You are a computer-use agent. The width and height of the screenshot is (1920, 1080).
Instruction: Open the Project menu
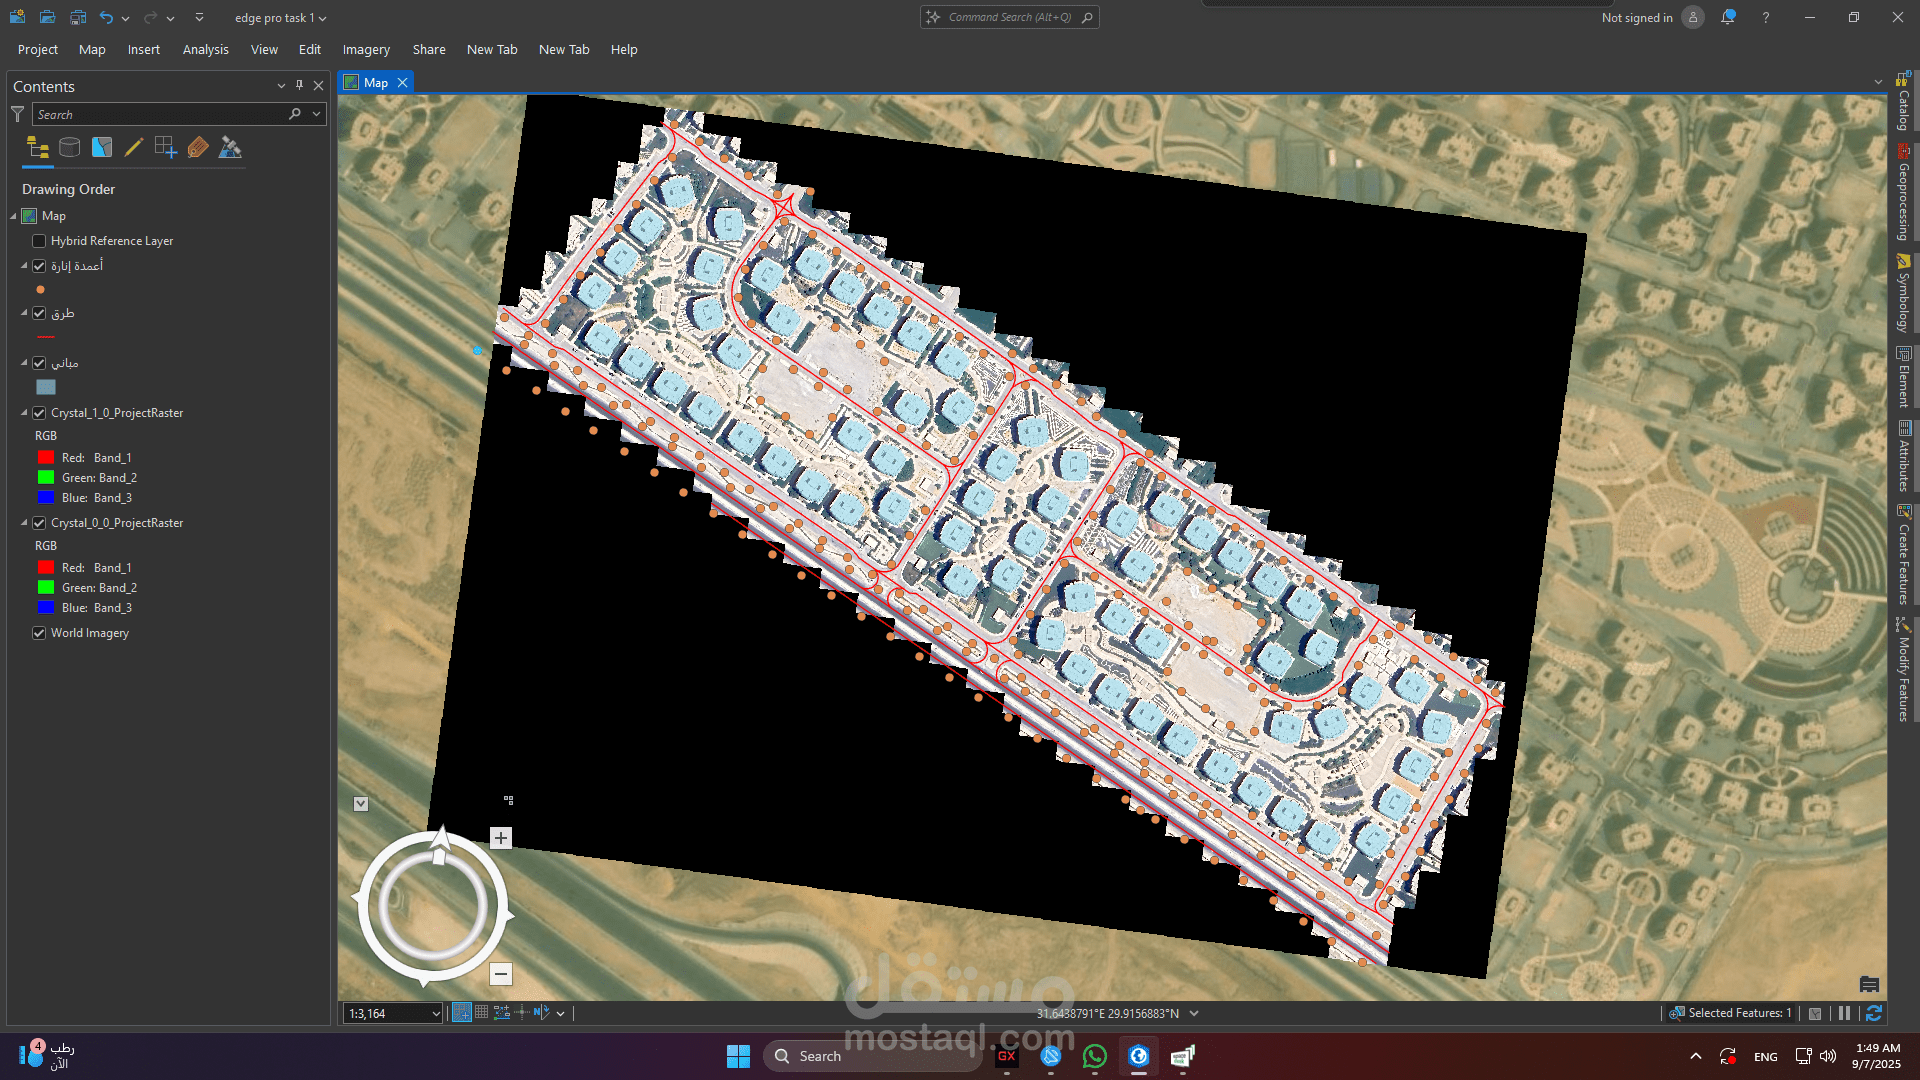tap(38, 49)
